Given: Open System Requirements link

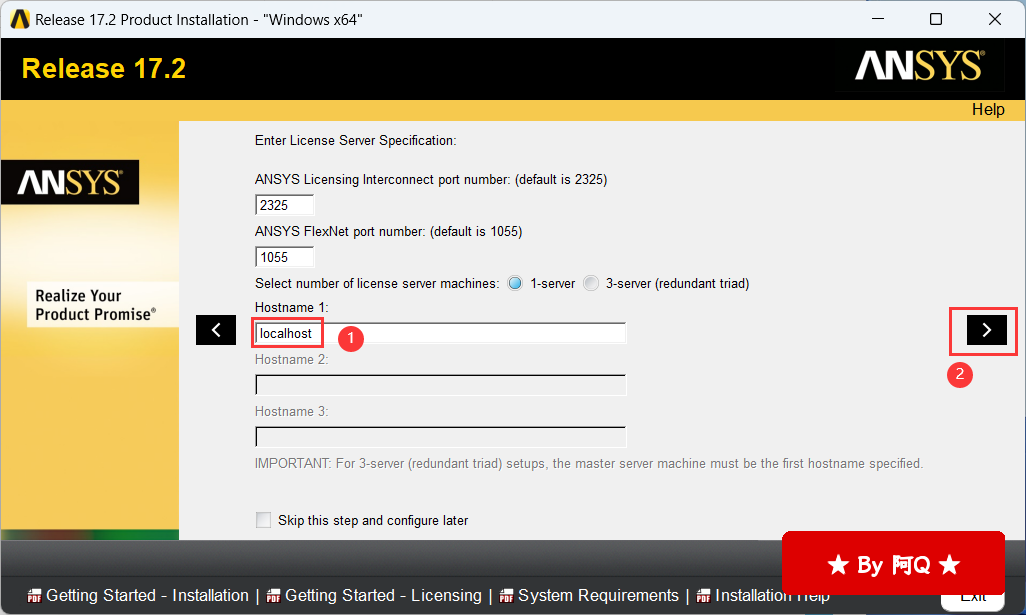Looking at the screenshot, I should 598,595.
